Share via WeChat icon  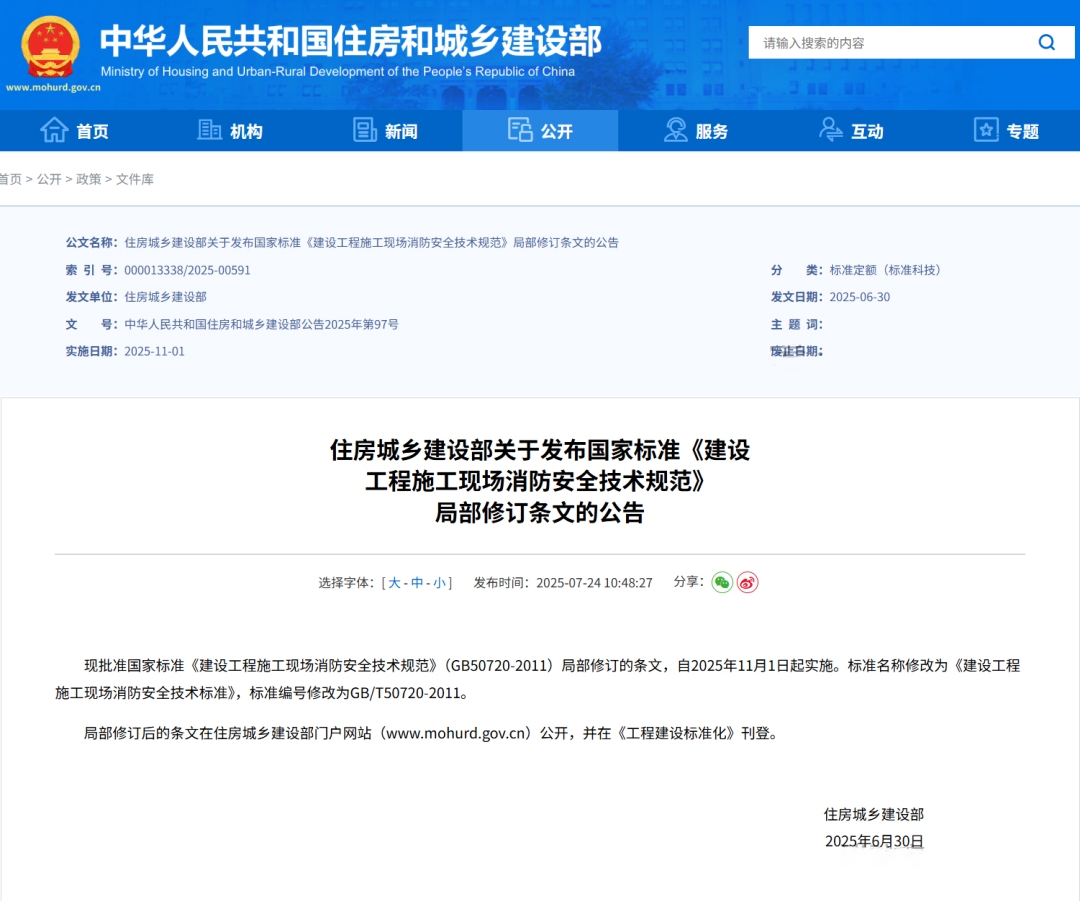722,582
